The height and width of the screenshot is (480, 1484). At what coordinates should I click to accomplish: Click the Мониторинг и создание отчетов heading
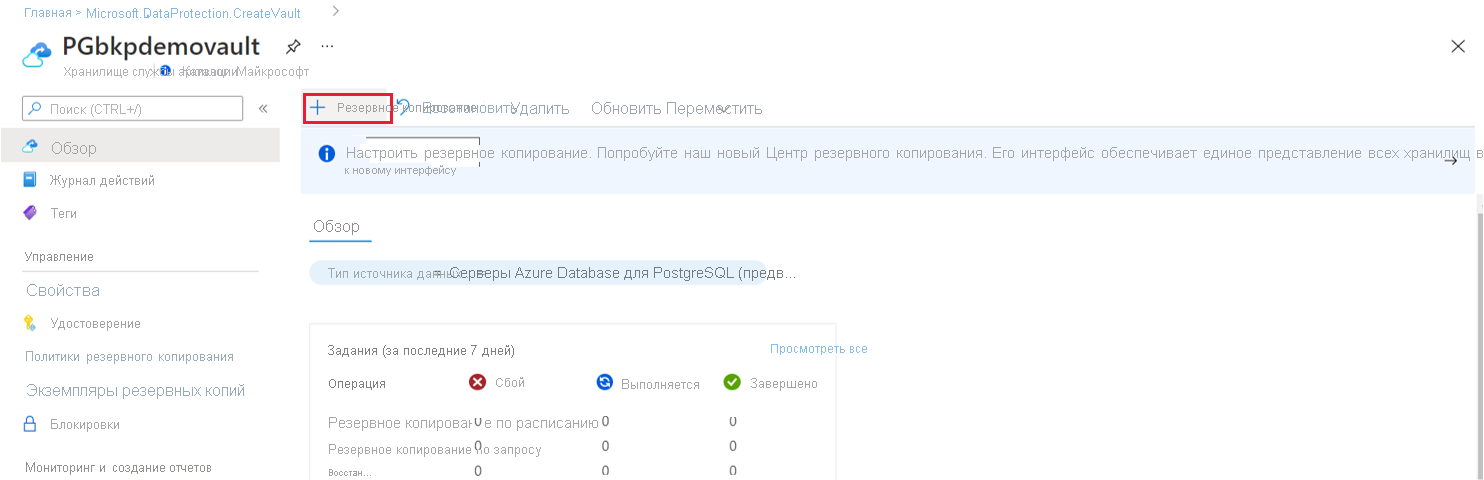(x=118, y=468)
